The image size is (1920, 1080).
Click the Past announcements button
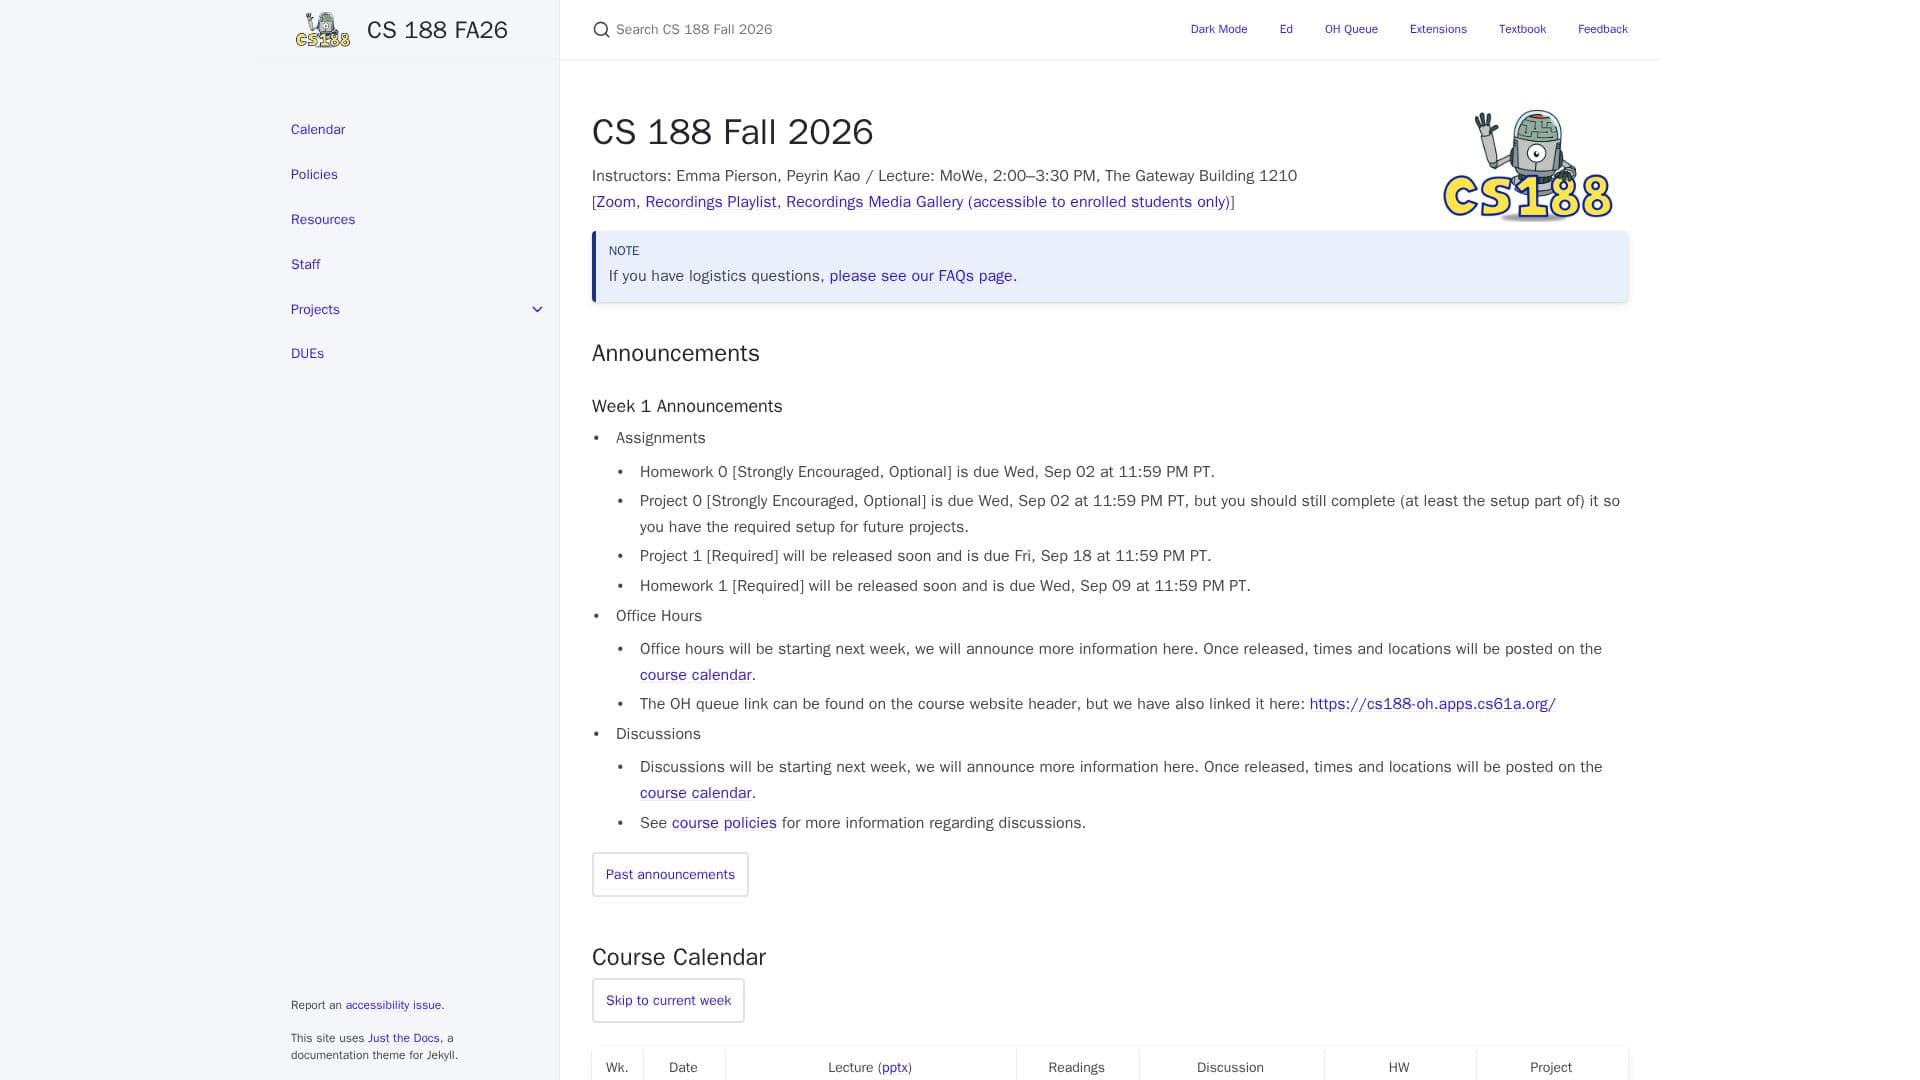click(x=670, y=875)
